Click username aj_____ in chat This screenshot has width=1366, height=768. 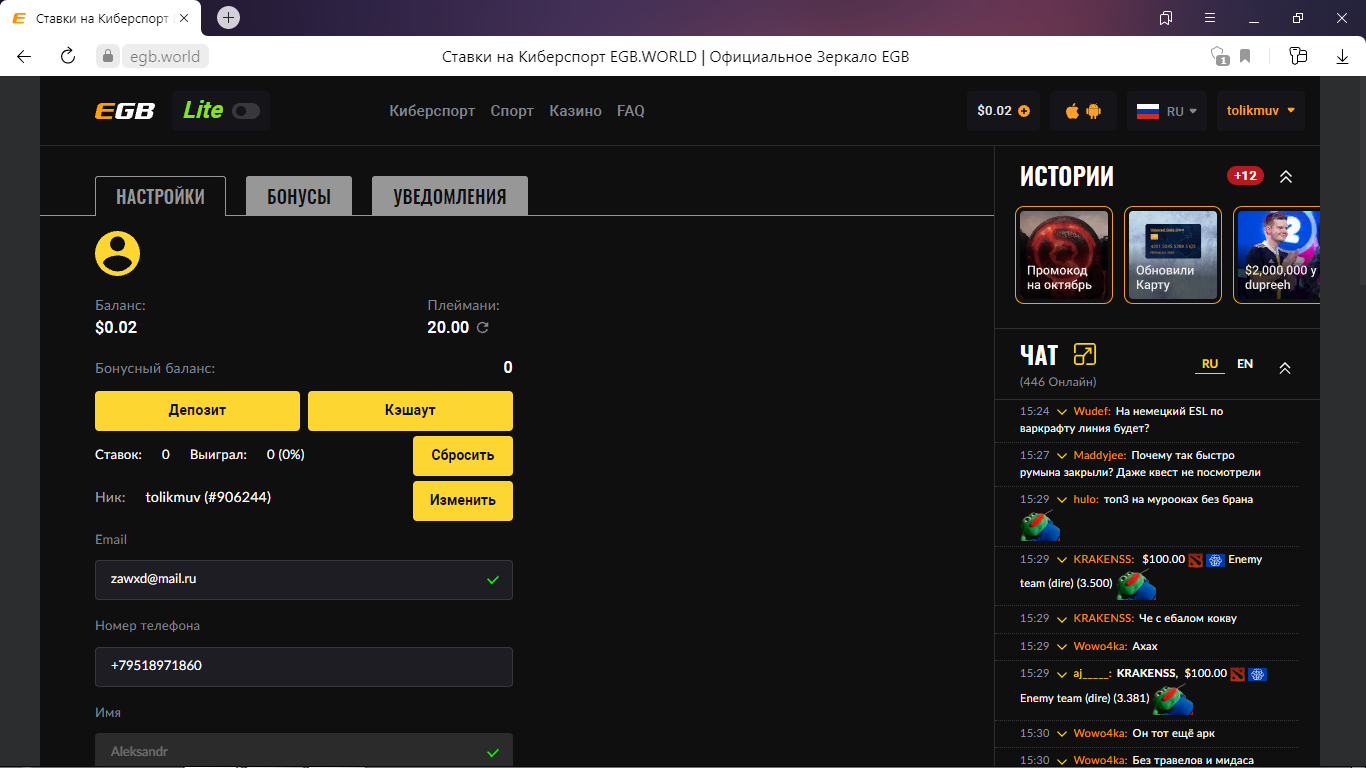click(1093, 673)
